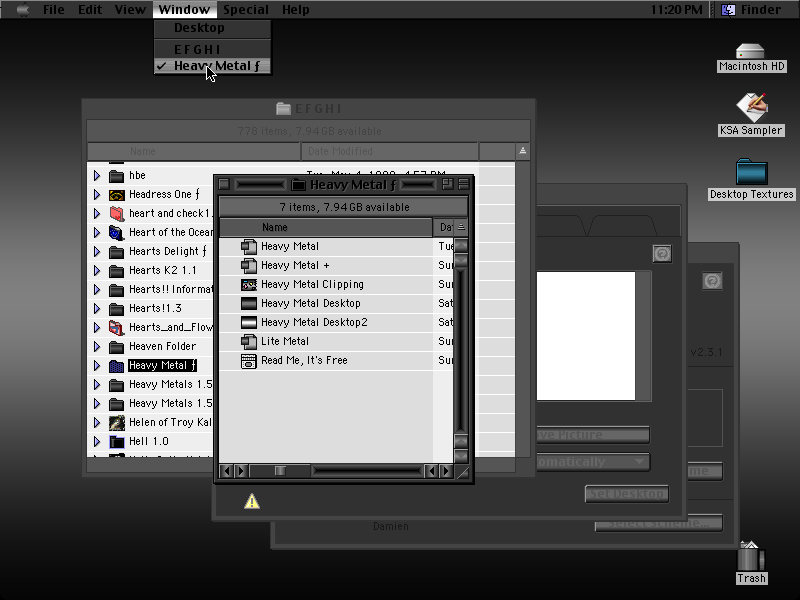Click the Trash icon

751,556
